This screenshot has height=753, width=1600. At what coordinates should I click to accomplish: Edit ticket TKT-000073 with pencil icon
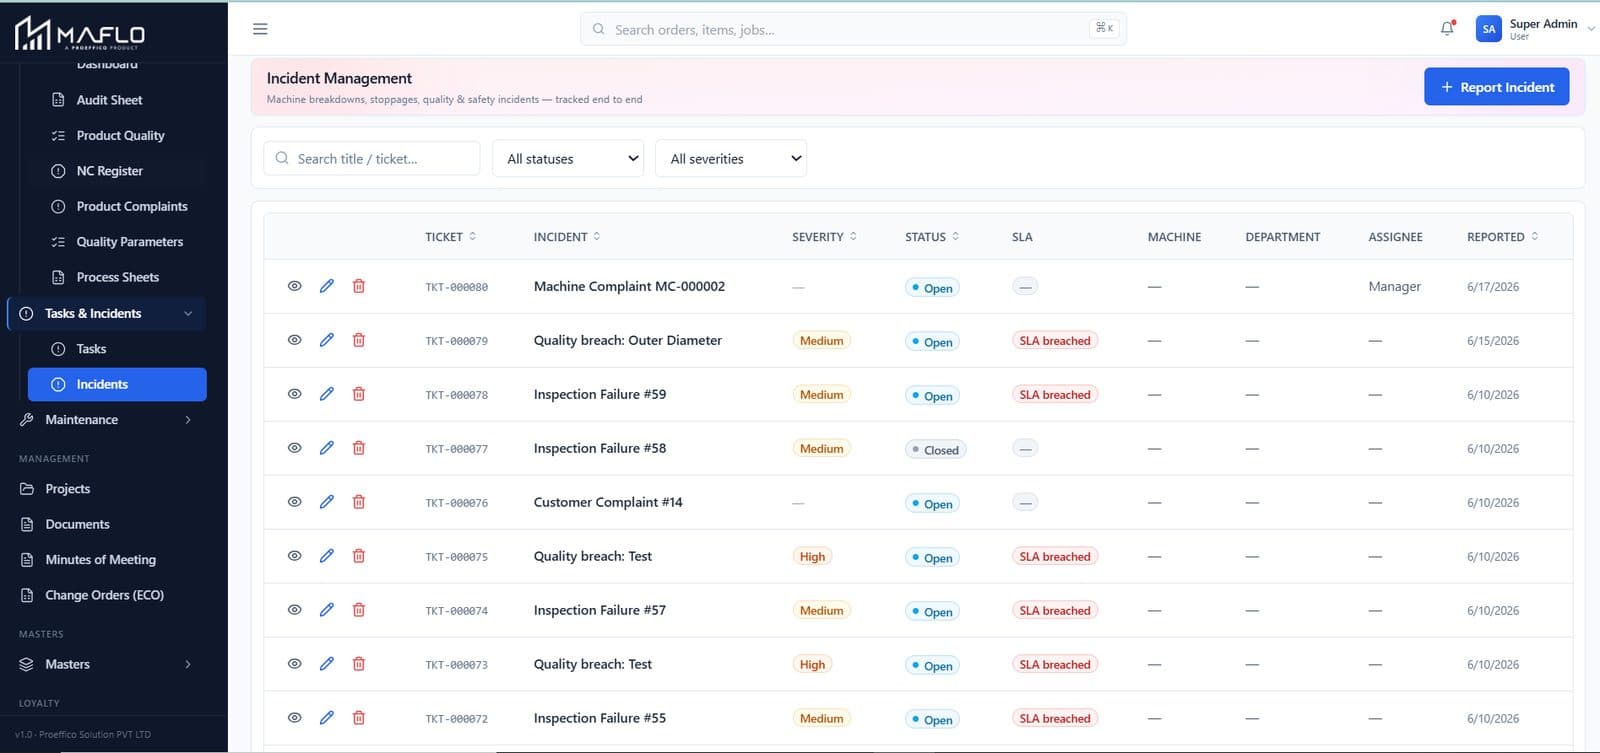point(327,664)
